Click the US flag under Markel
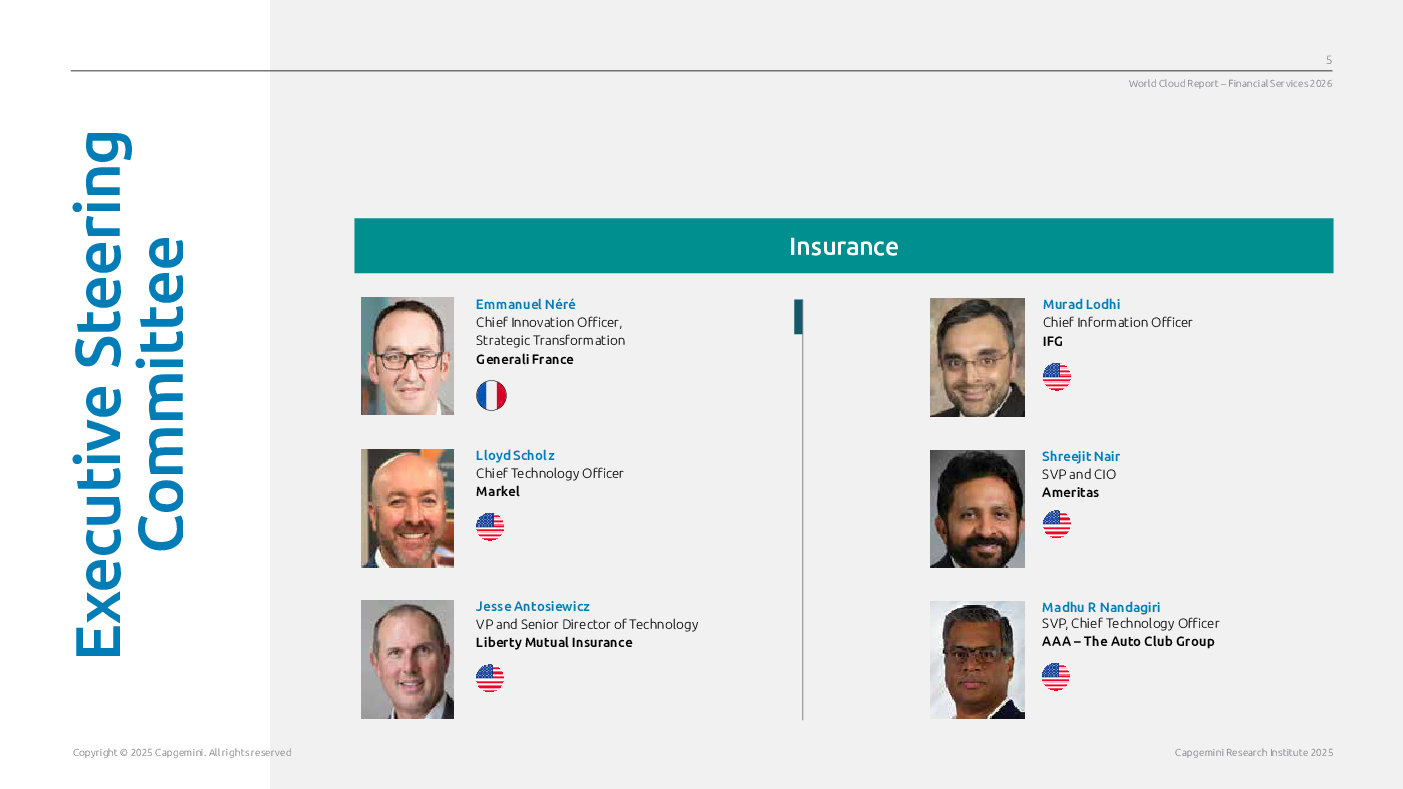Screen dimensions: 1403x789 490,527
